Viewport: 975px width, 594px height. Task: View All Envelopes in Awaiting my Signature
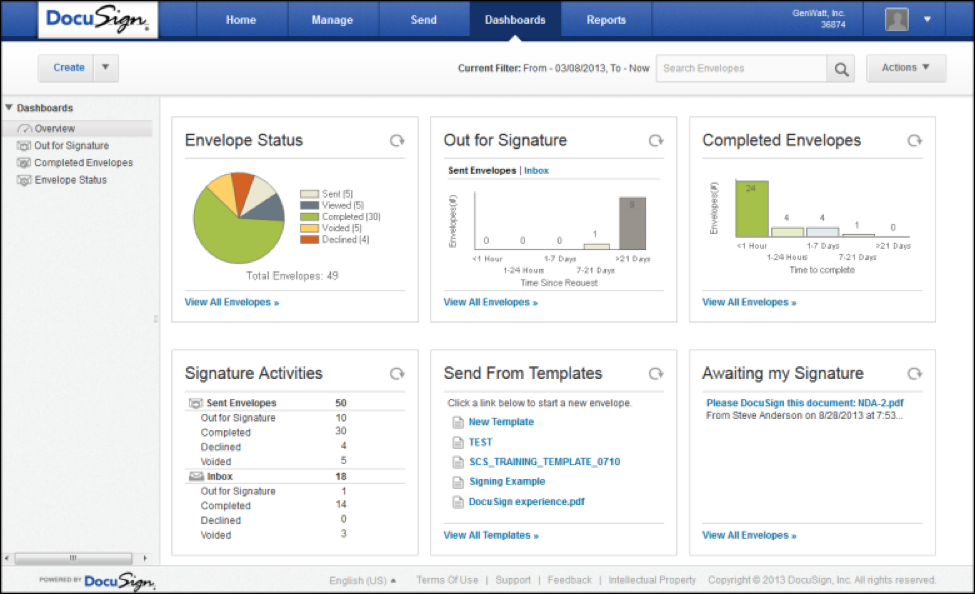tap(749, 536)
